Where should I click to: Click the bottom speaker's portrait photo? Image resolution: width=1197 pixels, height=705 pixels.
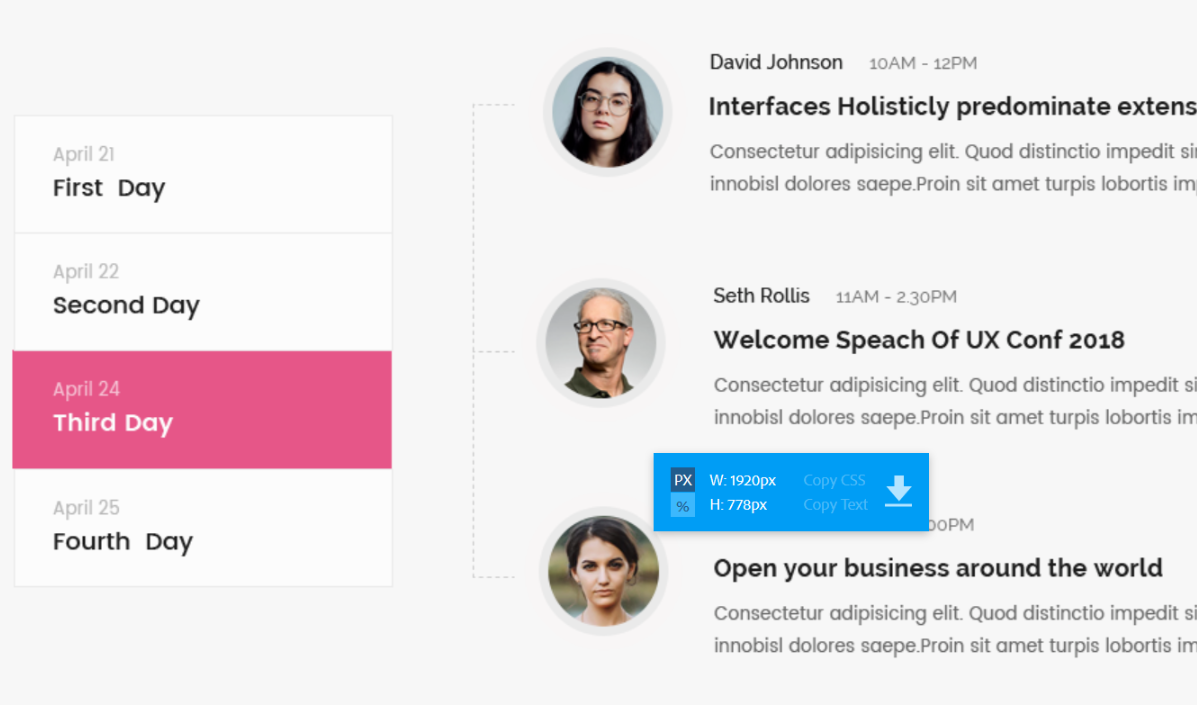coord(604,572)
